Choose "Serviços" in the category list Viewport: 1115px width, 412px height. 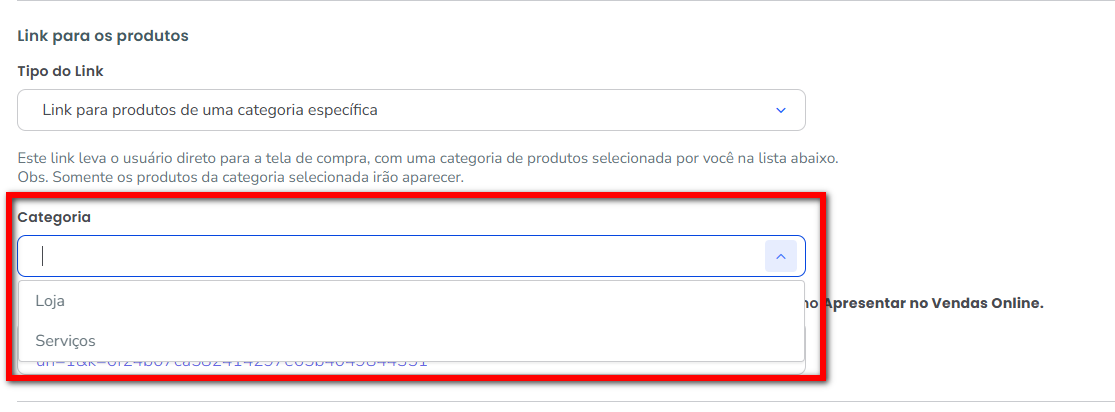point(65,341)
